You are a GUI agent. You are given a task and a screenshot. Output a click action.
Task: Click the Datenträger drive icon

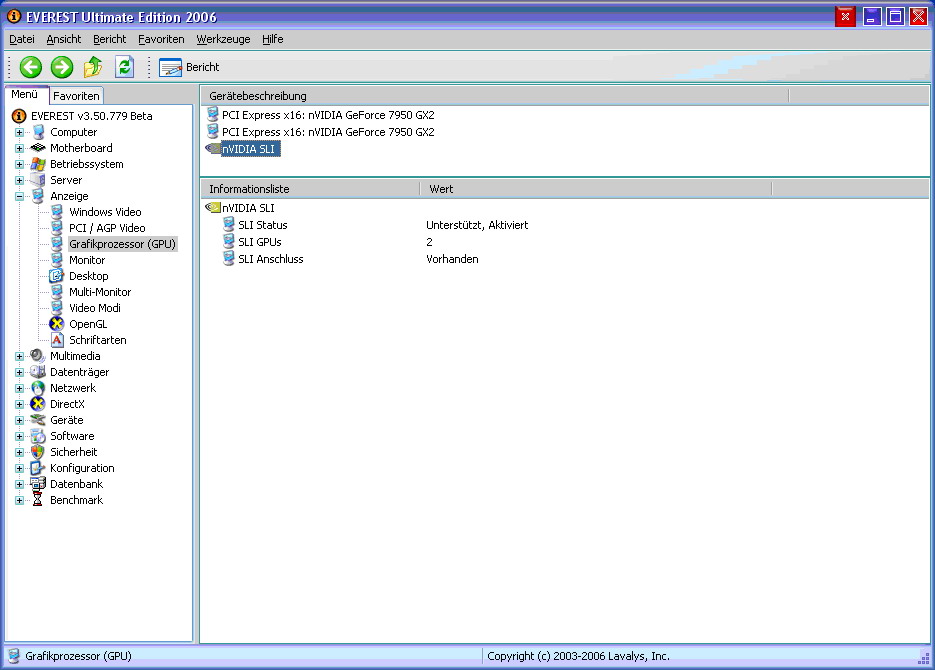point(38,372)
